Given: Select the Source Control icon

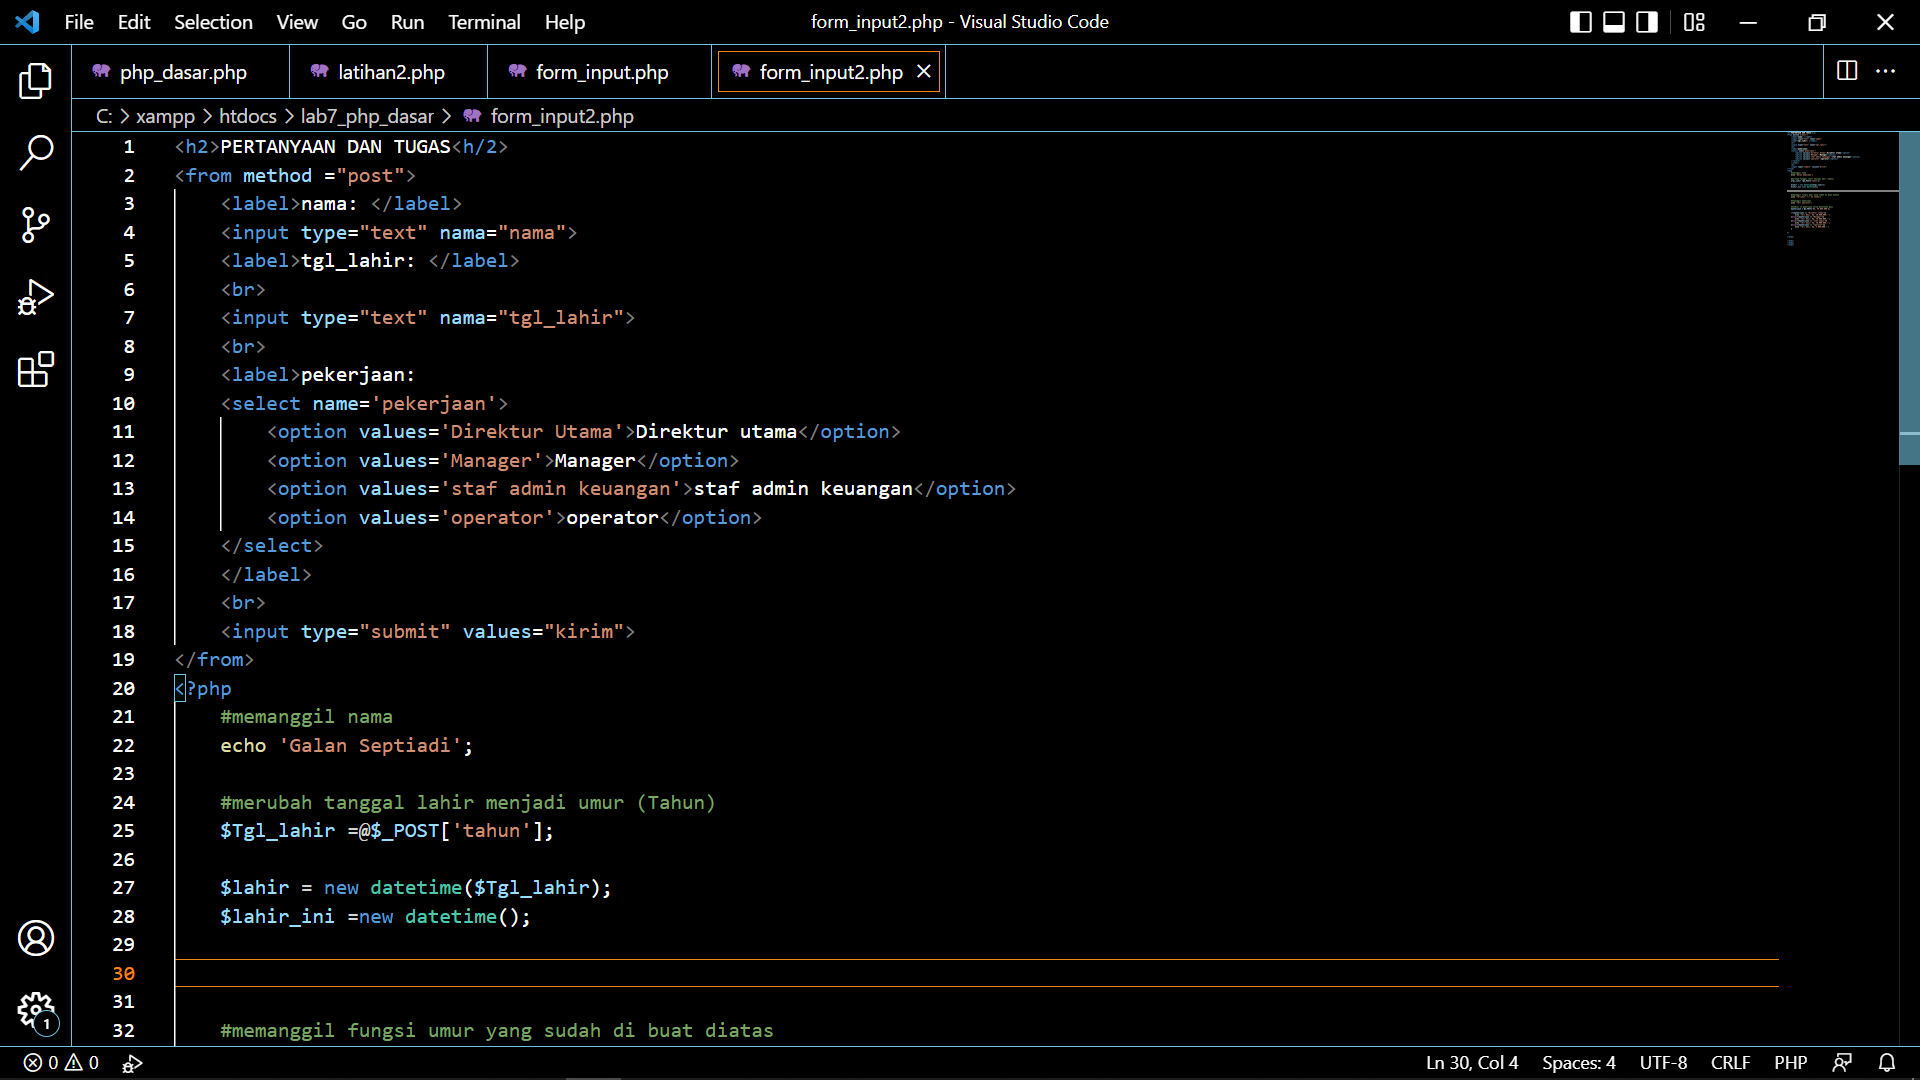Looking at the screenshot, I should (x=36, y=225).
